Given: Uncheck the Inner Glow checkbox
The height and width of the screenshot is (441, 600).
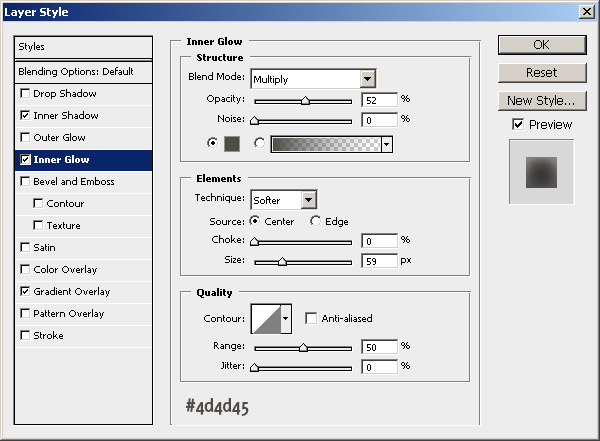Looking at the screenshot, I should 25,160.
